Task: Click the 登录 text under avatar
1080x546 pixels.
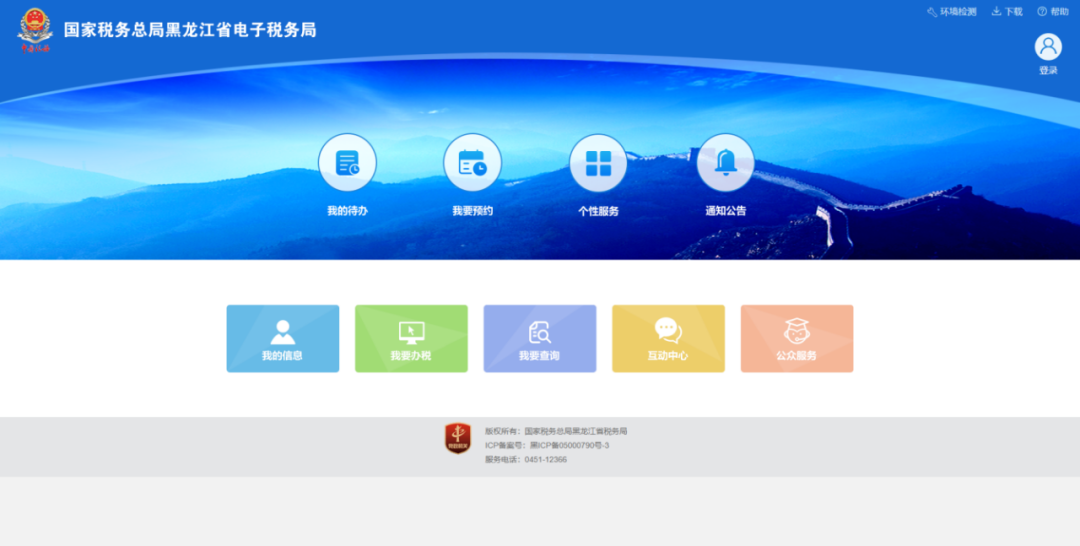Action: (x=1048, y=70)
